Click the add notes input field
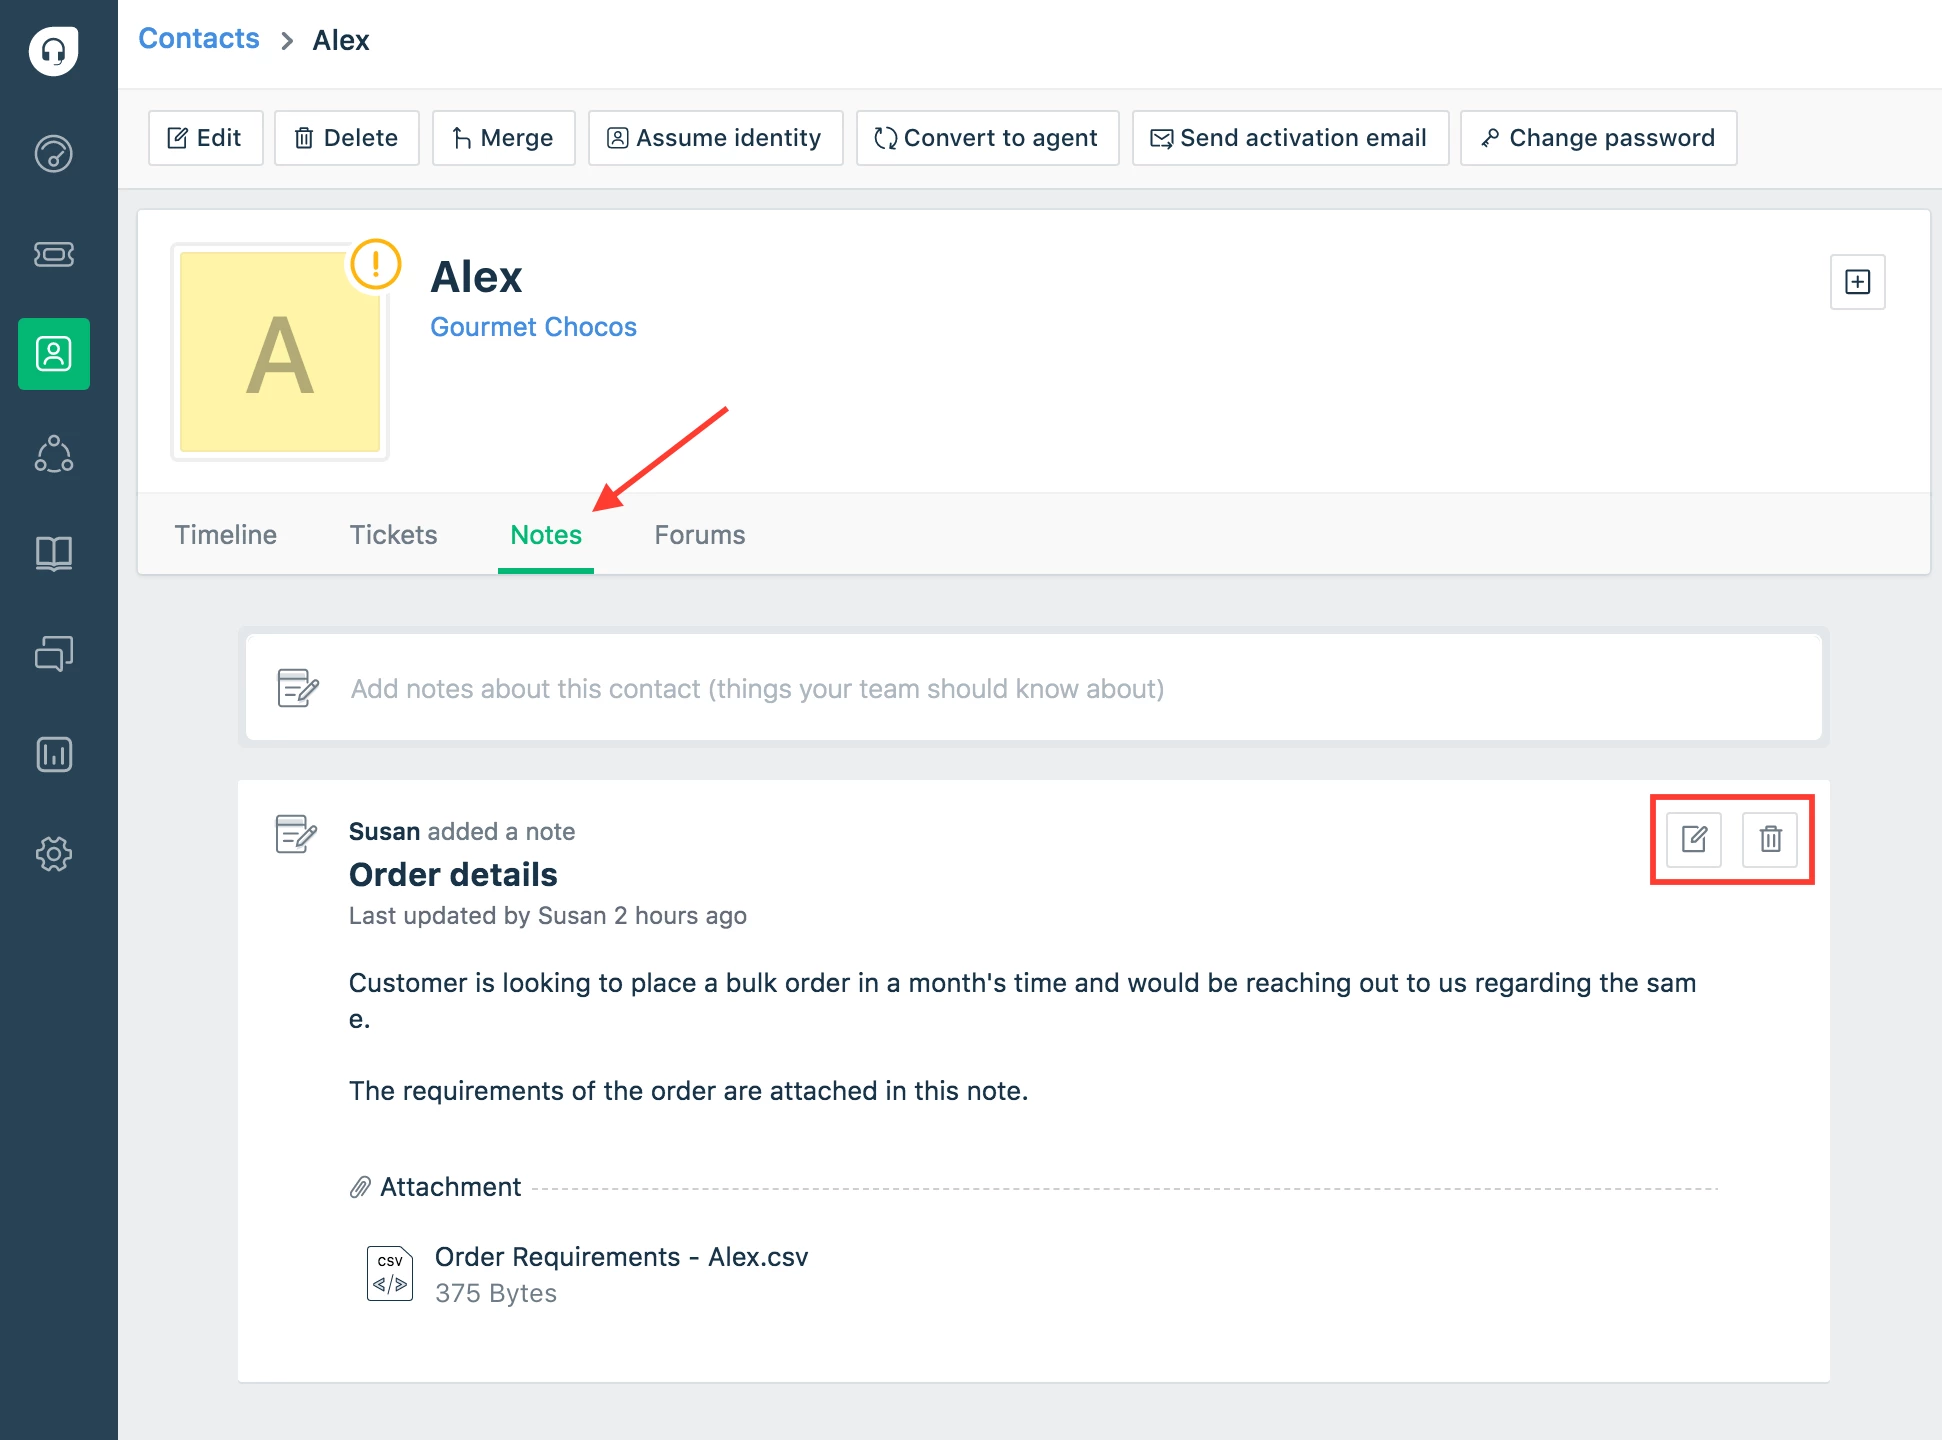 pos(1033,689)
